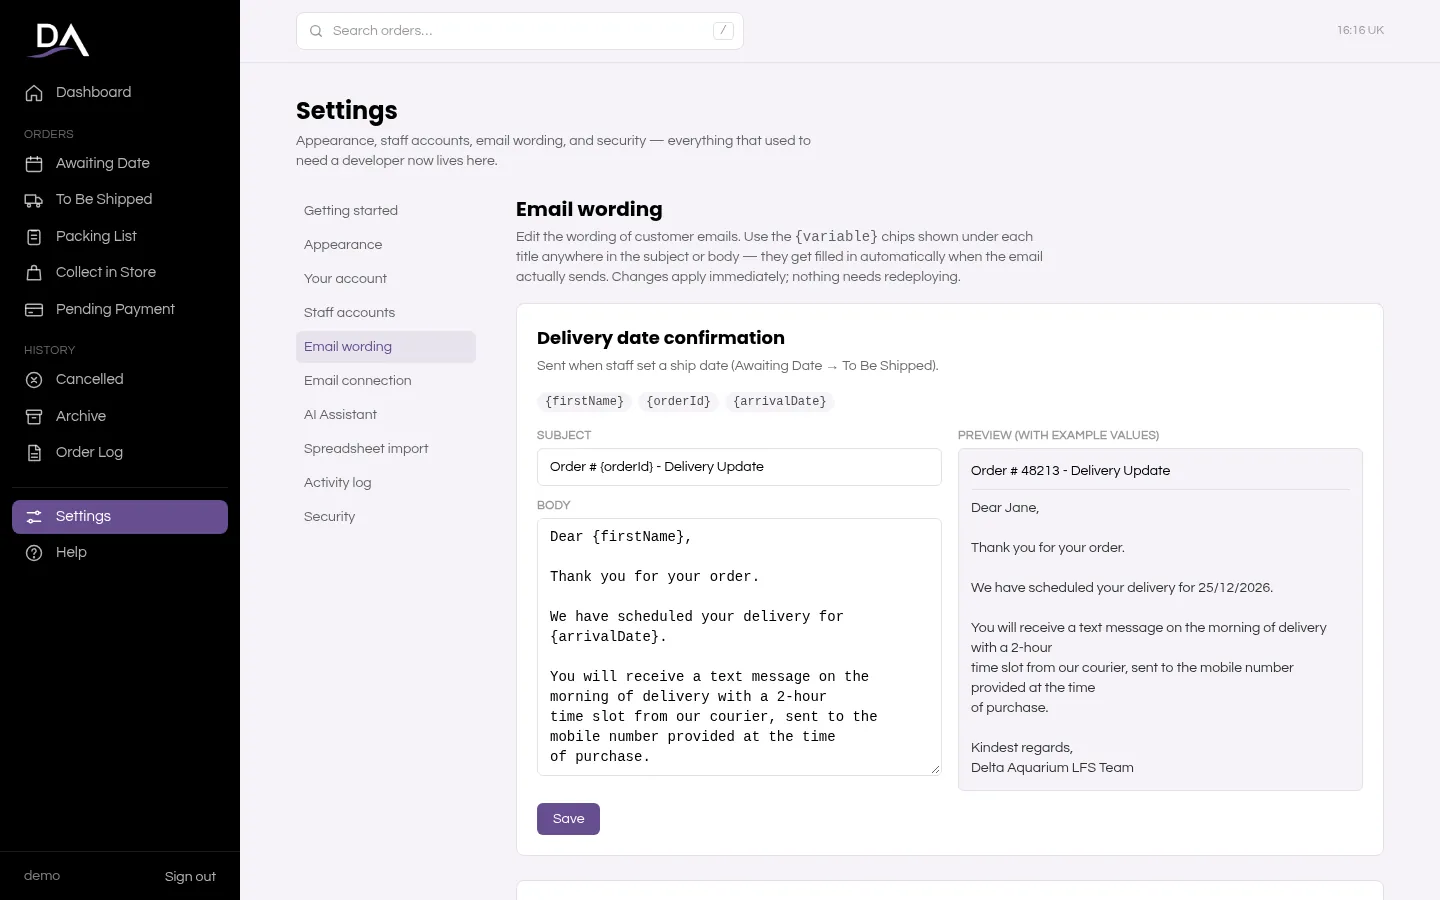1440x900 pixels.
Task: Click the Pending Payment card icon
Action: tap(34, 310)
